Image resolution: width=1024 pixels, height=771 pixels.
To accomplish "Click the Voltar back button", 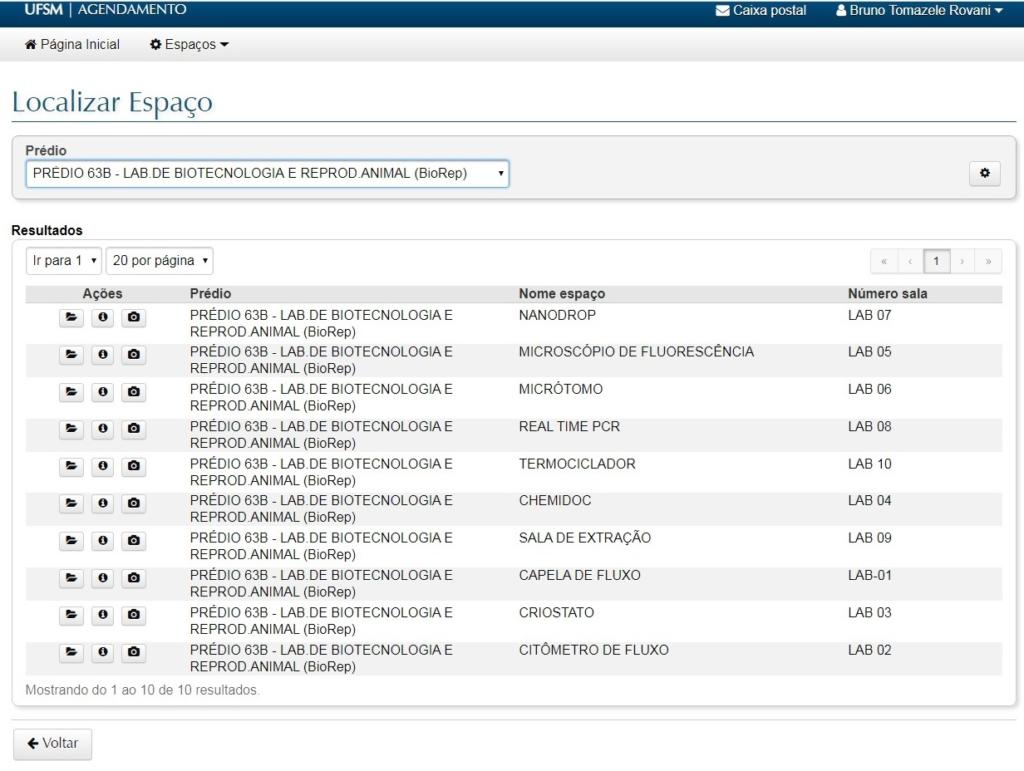I will point(52,744).
